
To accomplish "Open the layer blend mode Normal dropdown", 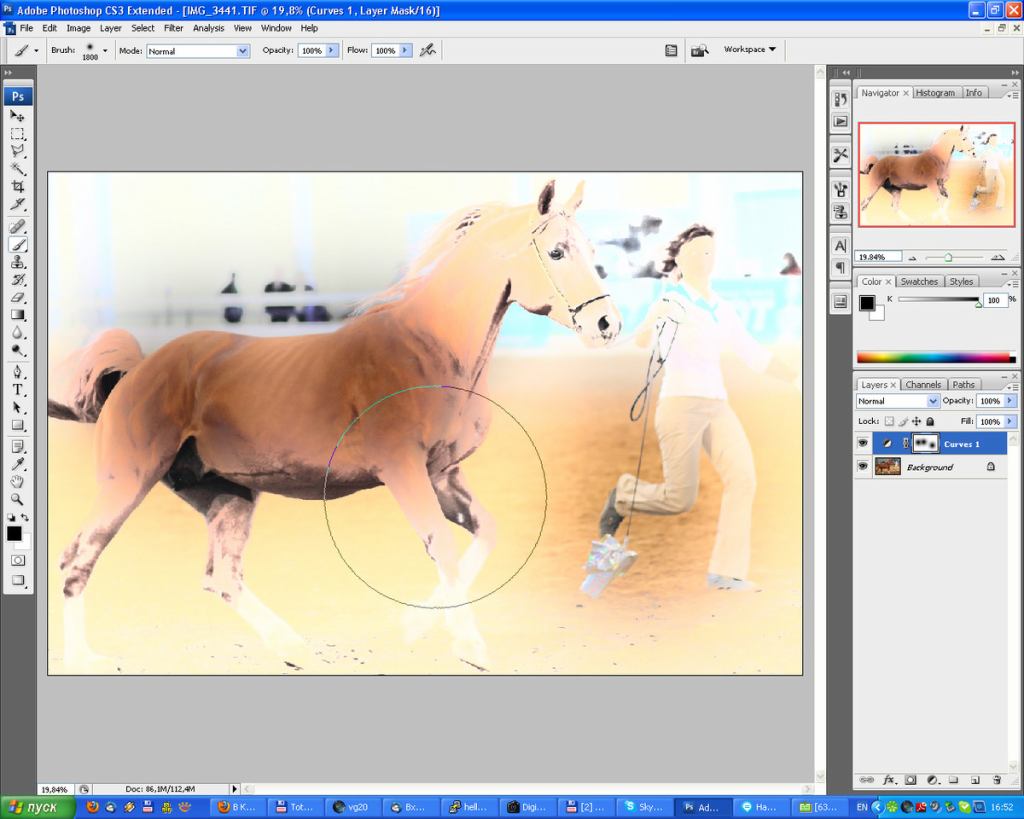I will (897, 401).
